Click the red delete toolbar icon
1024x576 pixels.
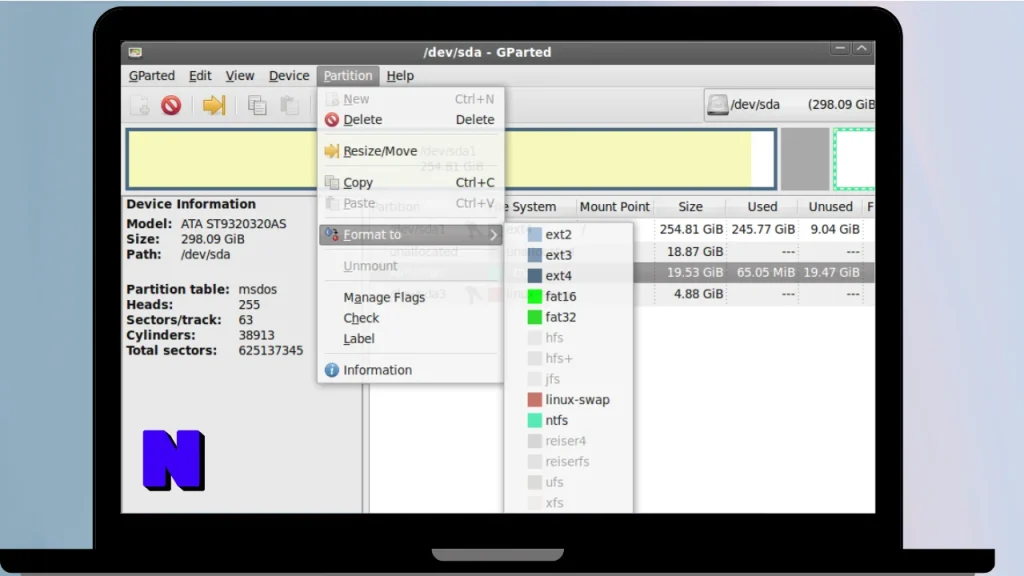[x=171, y=105]
